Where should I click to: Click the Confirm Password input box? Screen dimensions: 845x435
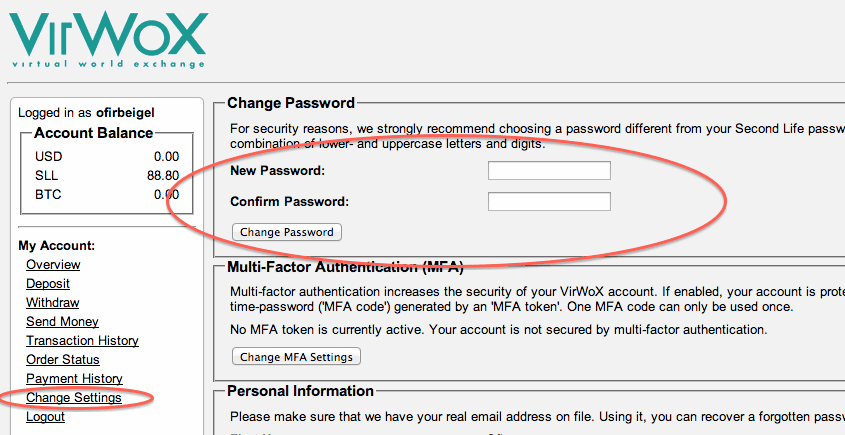coord(549,202)
